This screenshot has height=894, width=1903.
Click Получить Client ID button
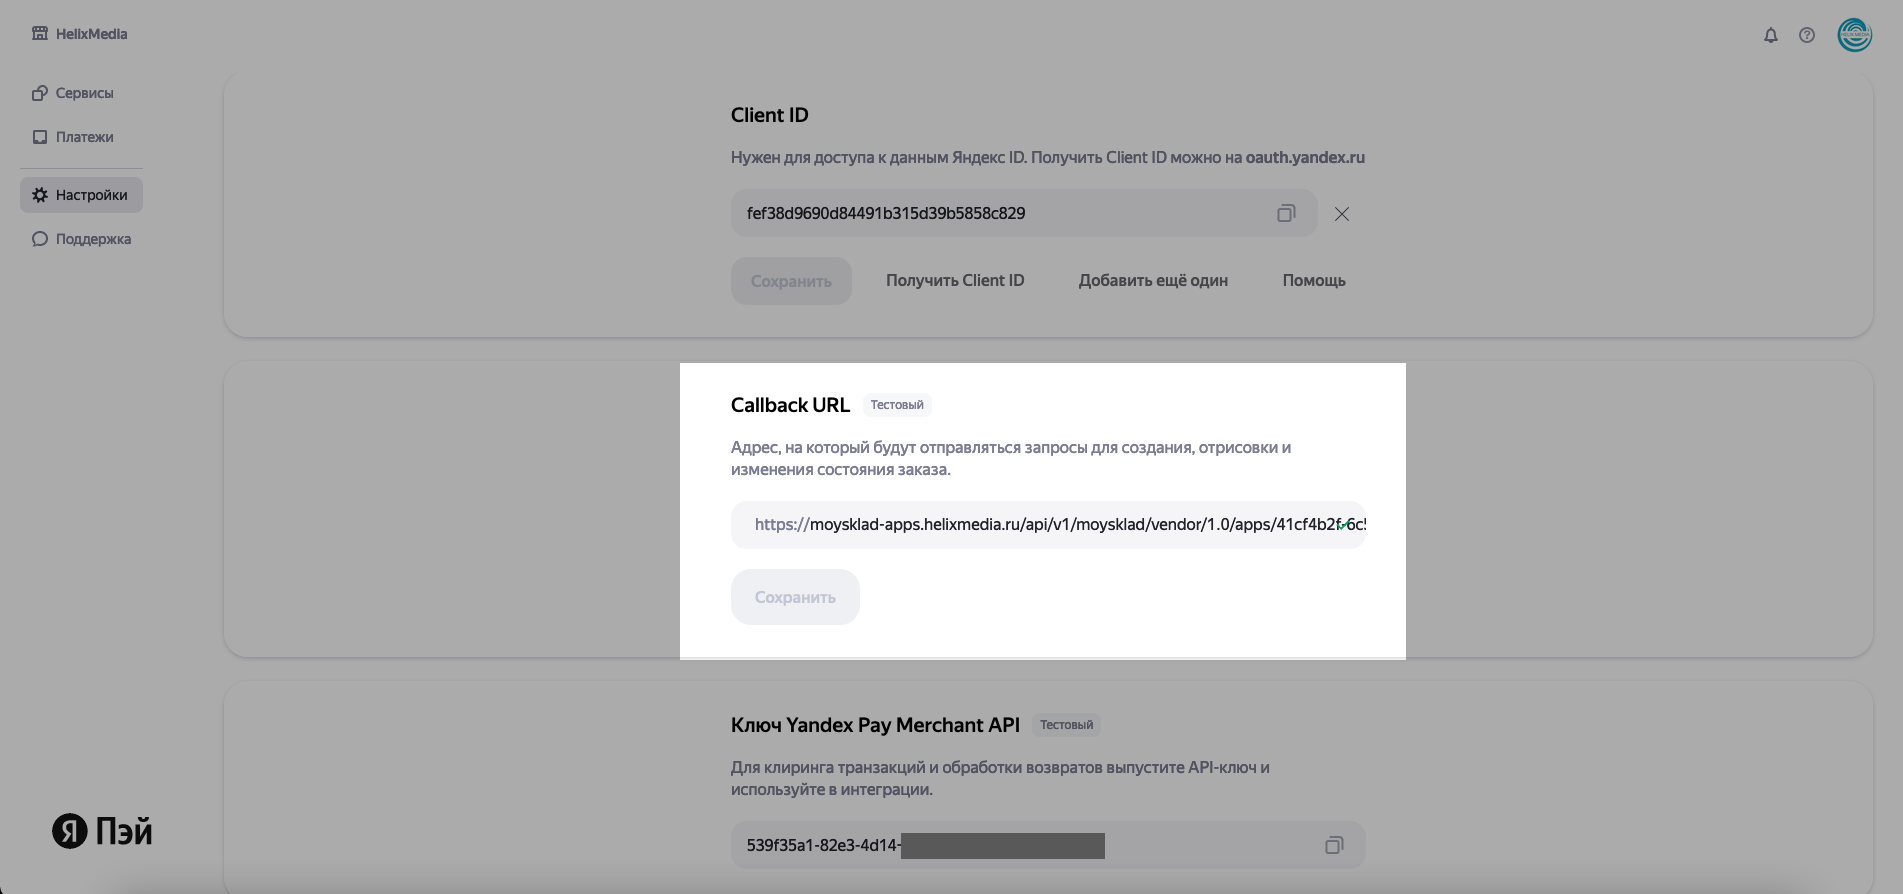click(x=955, y=281)
